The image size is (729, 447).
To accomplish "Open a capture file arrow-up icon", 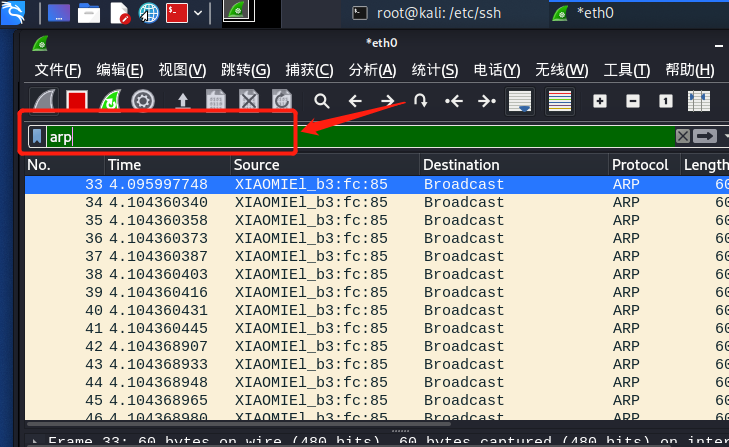I will (183, 101).
